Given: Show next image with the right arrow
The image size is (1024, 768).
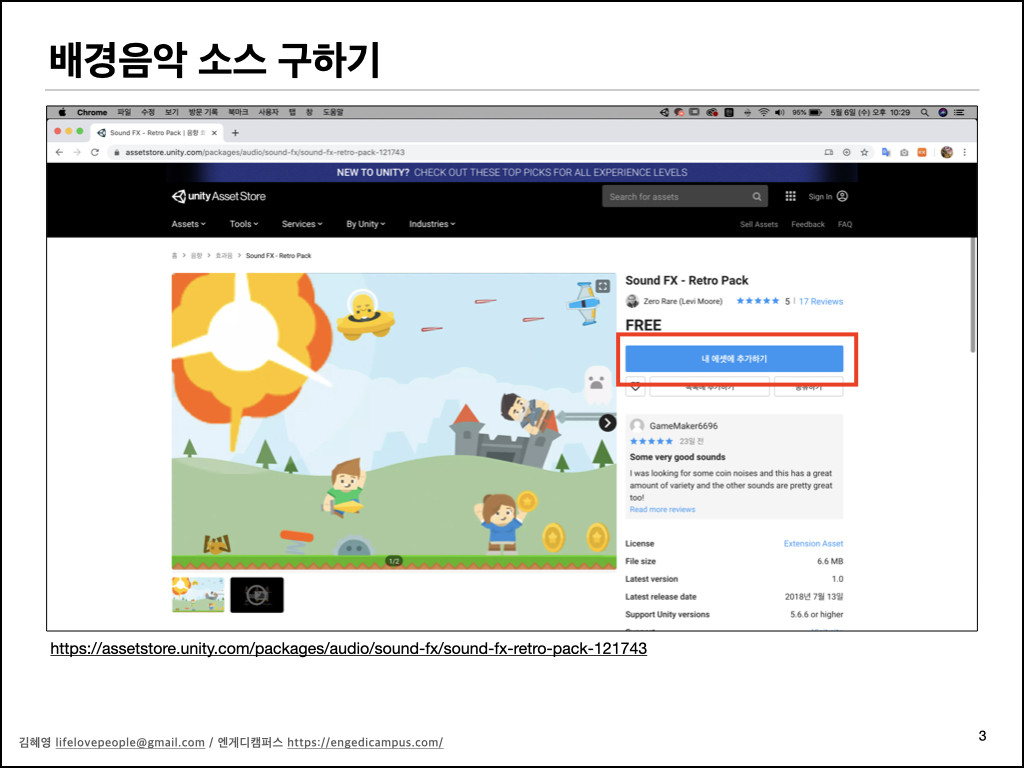Looking at the screenshot, I should click(607, 423).
